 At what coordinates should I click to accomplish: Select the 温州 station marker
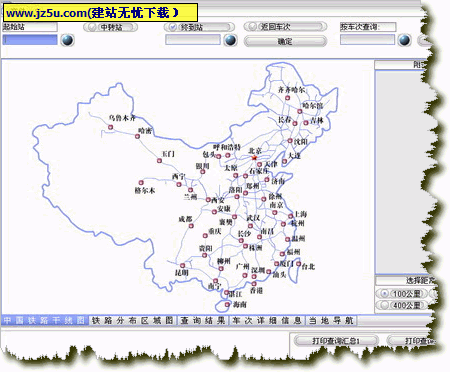click(287, 239)
